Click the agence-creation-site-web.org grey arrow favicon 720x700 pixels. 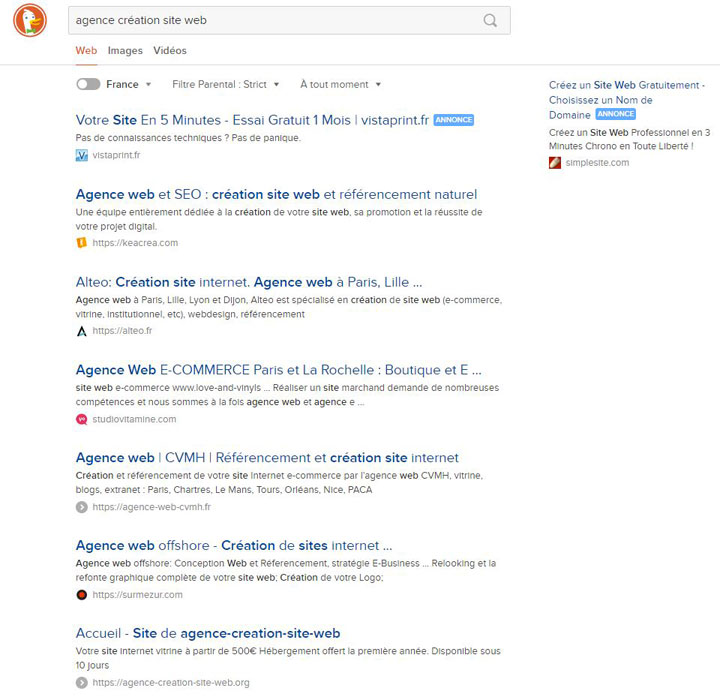[x=82, y=683]
